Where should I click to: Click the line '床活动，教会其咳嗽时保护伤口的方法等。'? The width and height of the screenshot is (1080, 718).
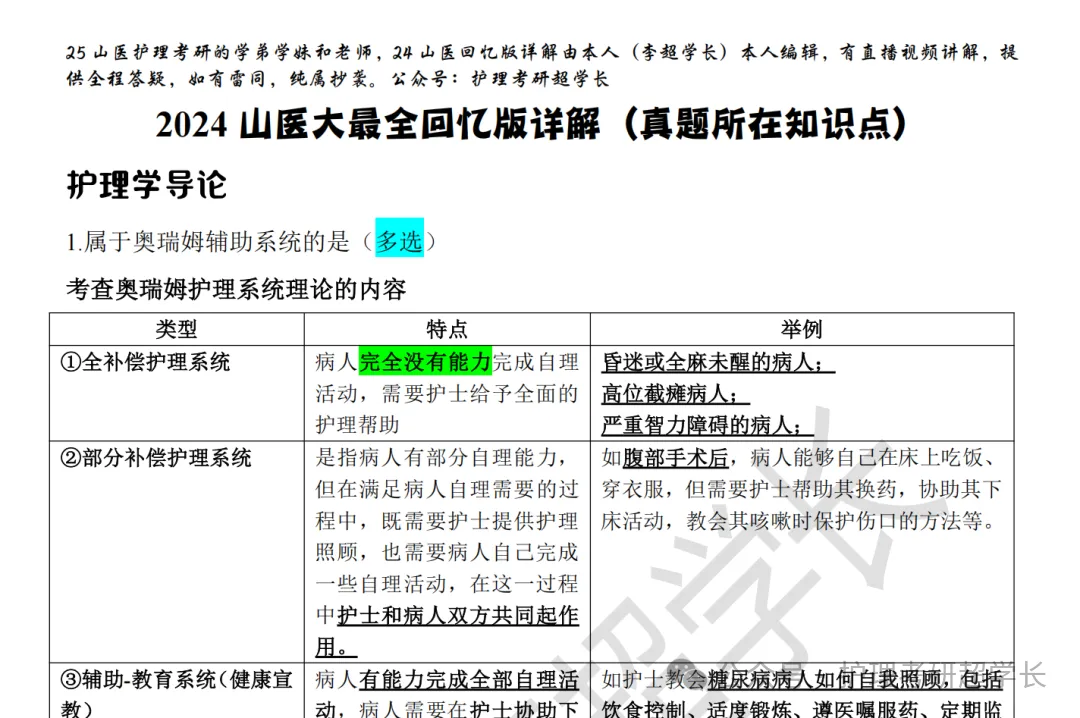[x=799, y=521]
